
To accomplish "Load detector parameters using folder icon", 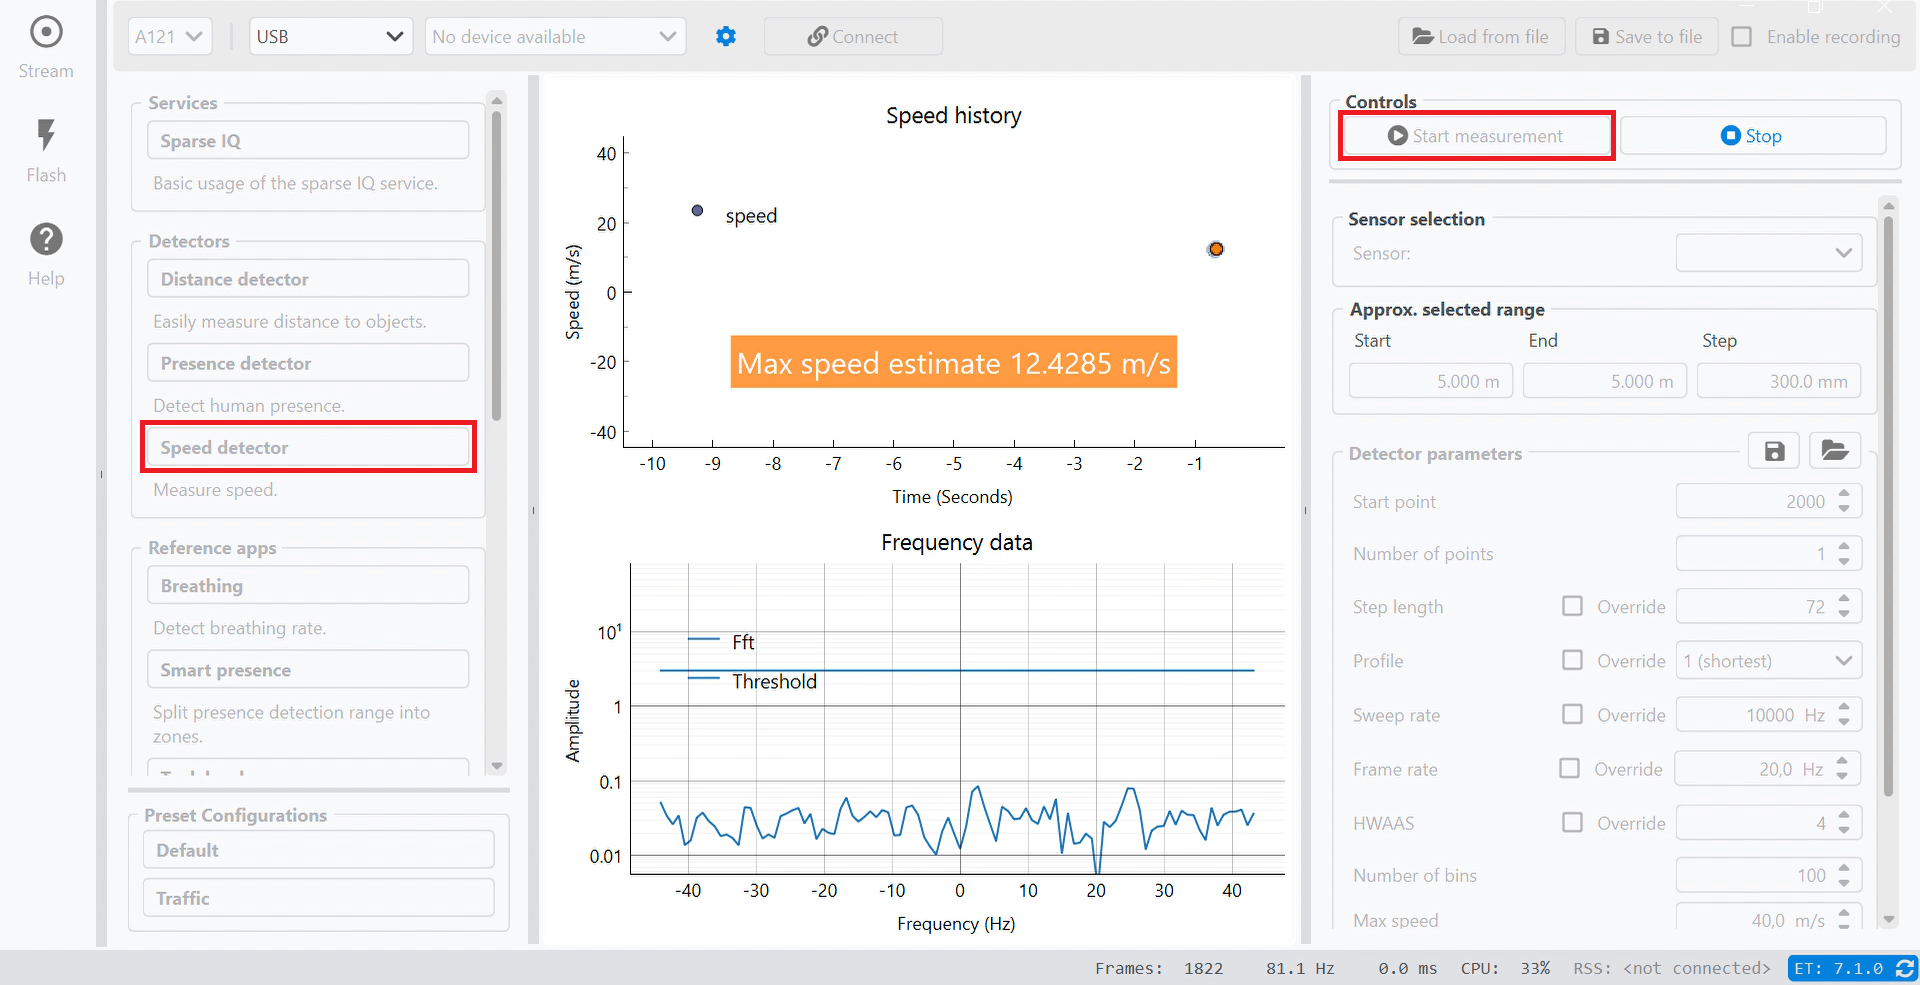I will [1835, 451].
